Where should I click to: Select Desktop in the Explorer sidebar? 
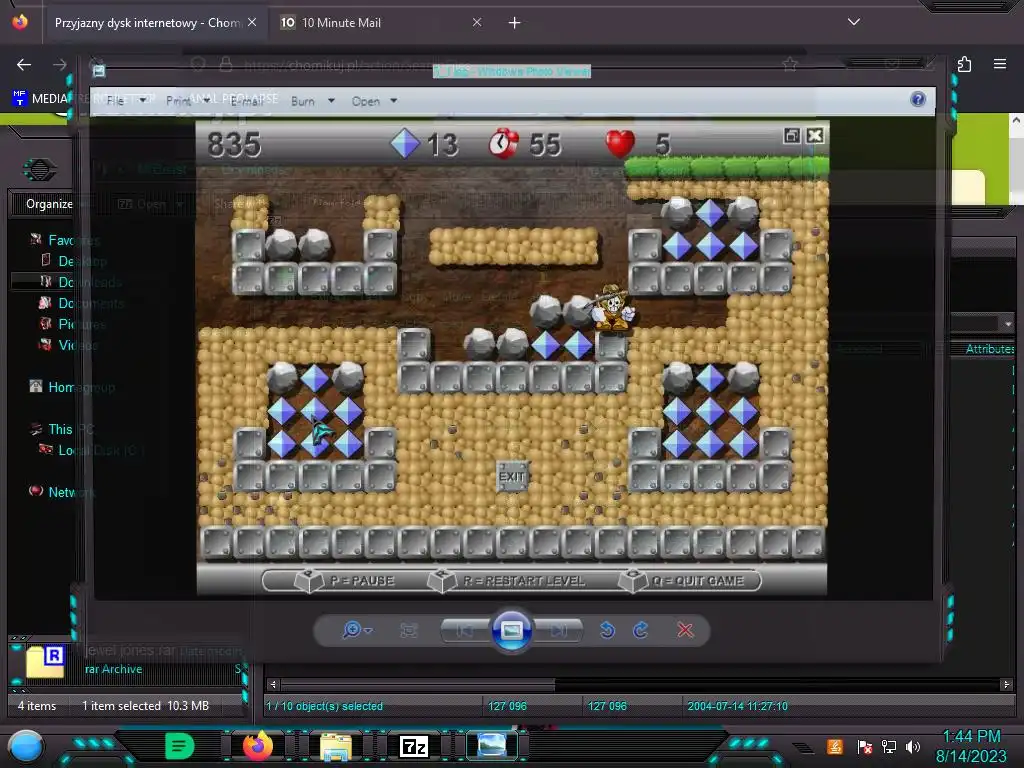pos(82,261)
